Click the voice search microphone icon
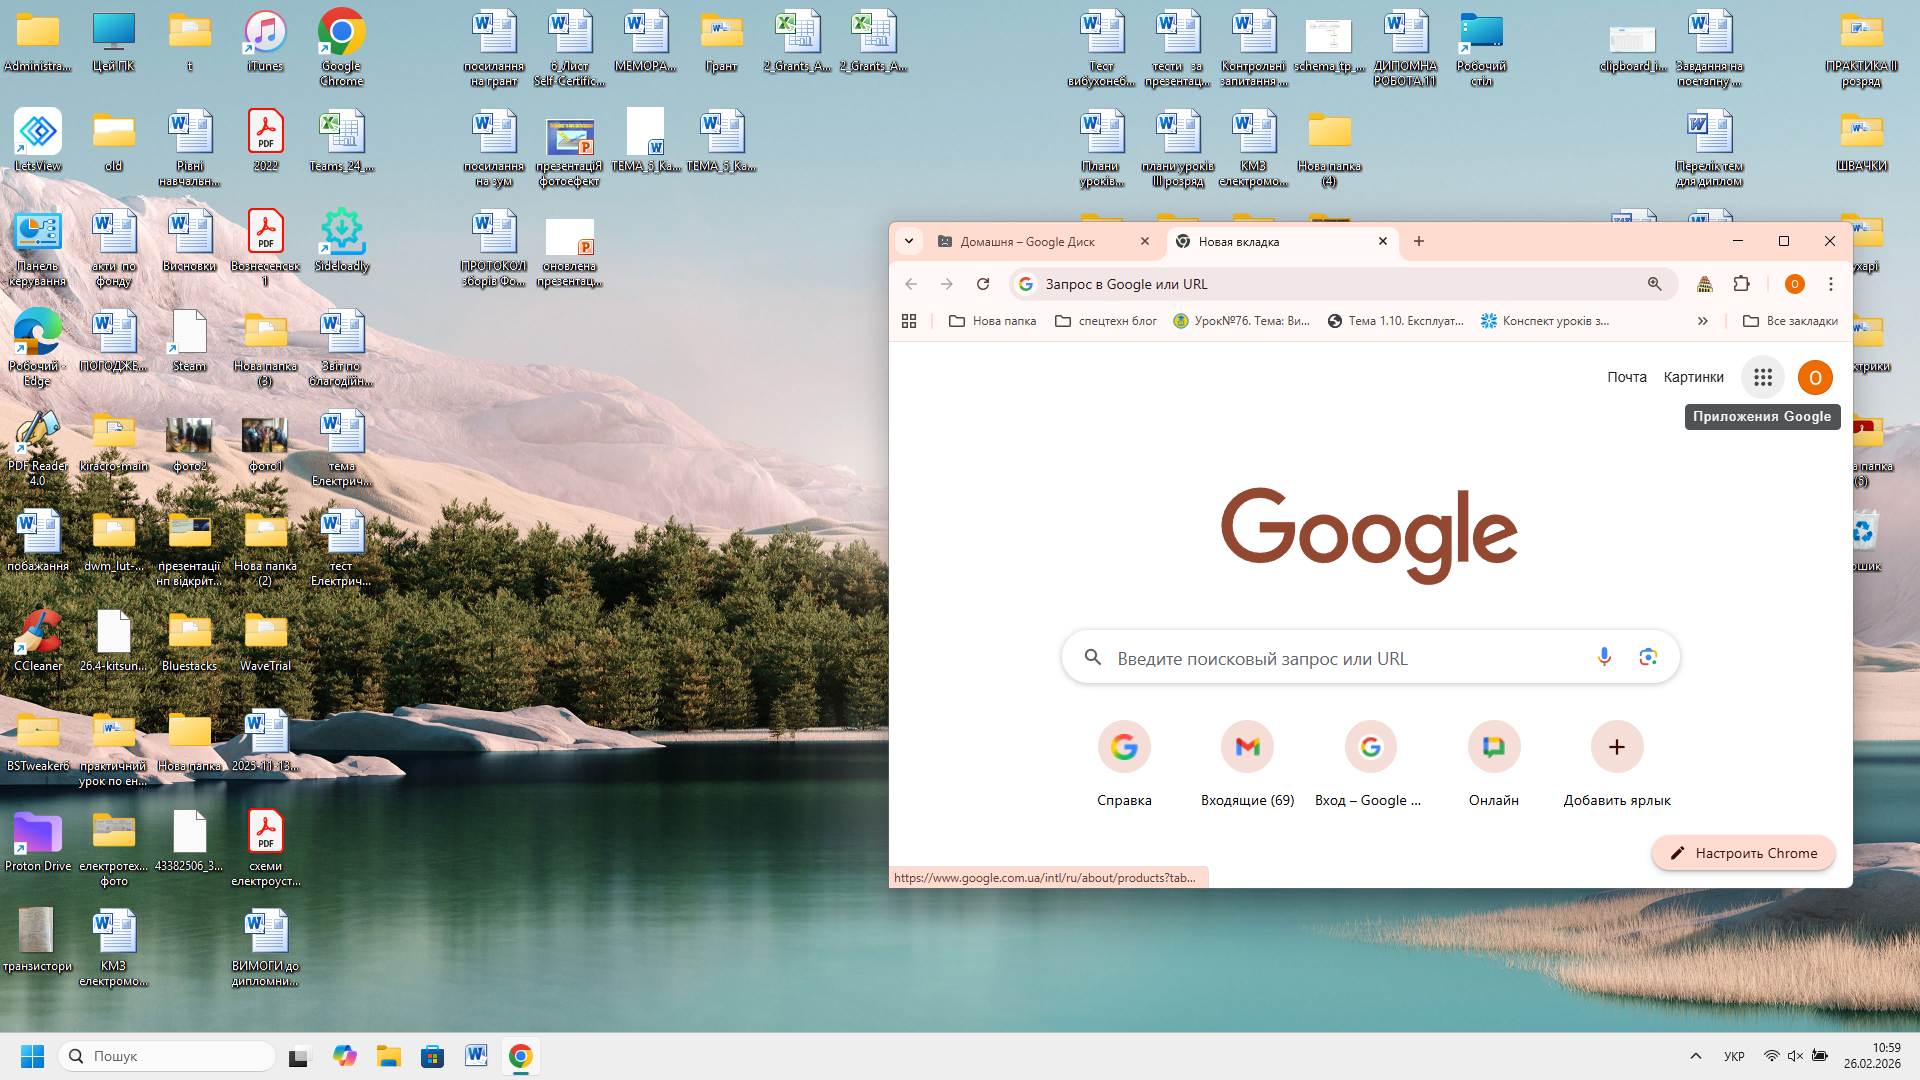The width and height of the screenshot is (1920, 1080). point(1604,657)
